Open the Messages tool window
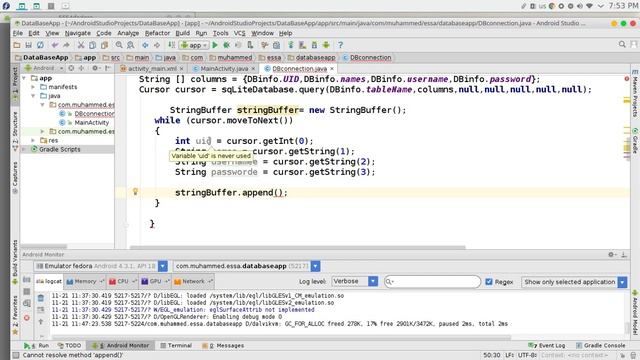Image resolution: width=640 pixels, height=360 pixels. (223, 345)
